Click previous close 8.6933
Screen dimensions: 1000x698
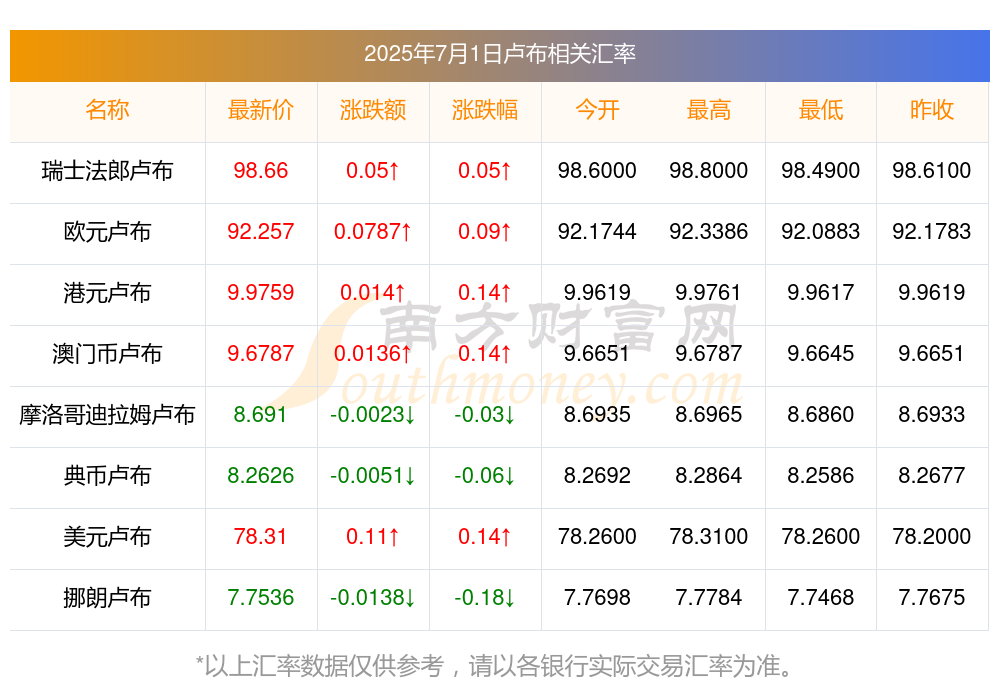[932, 415]
